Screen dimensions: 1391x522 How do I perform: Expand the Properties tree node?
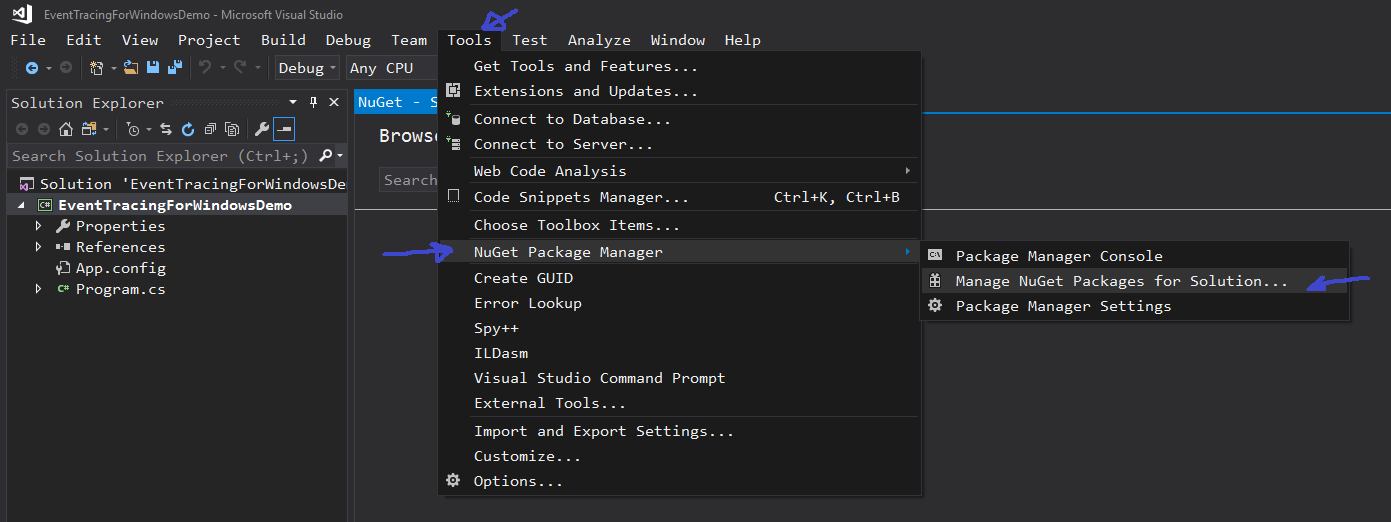coord(39,226)
